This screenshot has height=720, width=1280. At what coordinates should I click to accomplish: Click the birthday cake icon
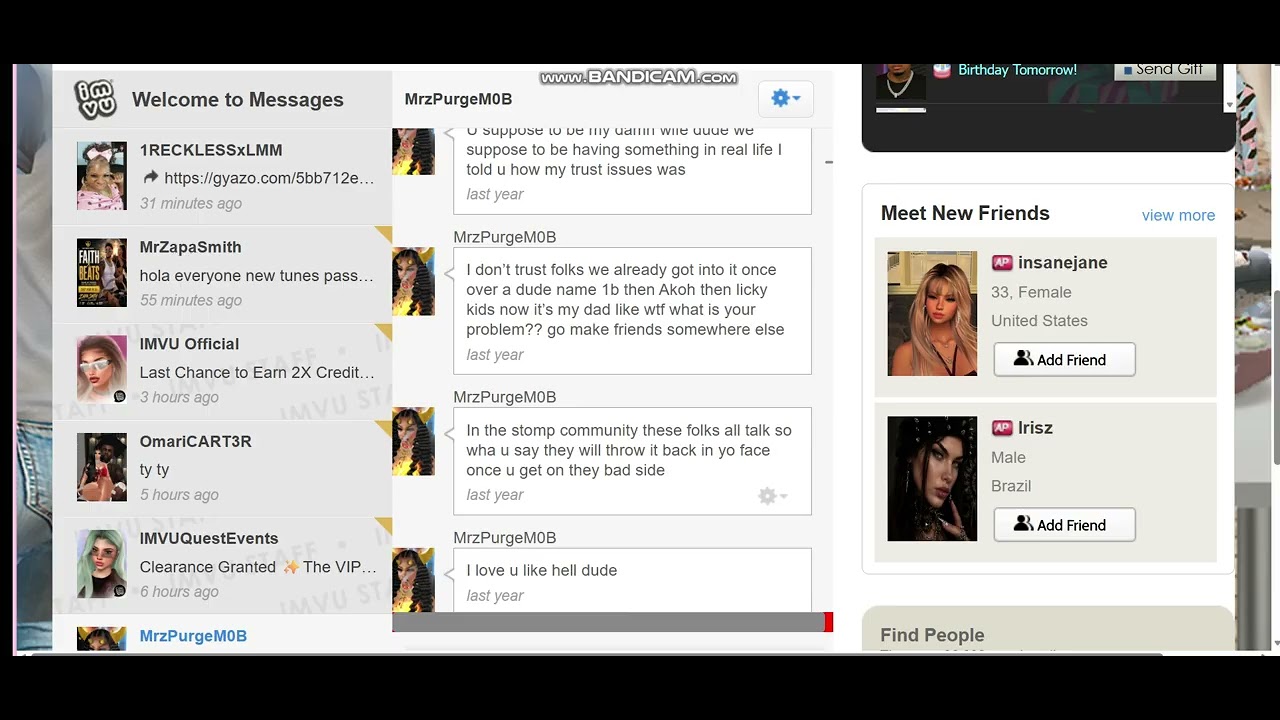point(941,70)
